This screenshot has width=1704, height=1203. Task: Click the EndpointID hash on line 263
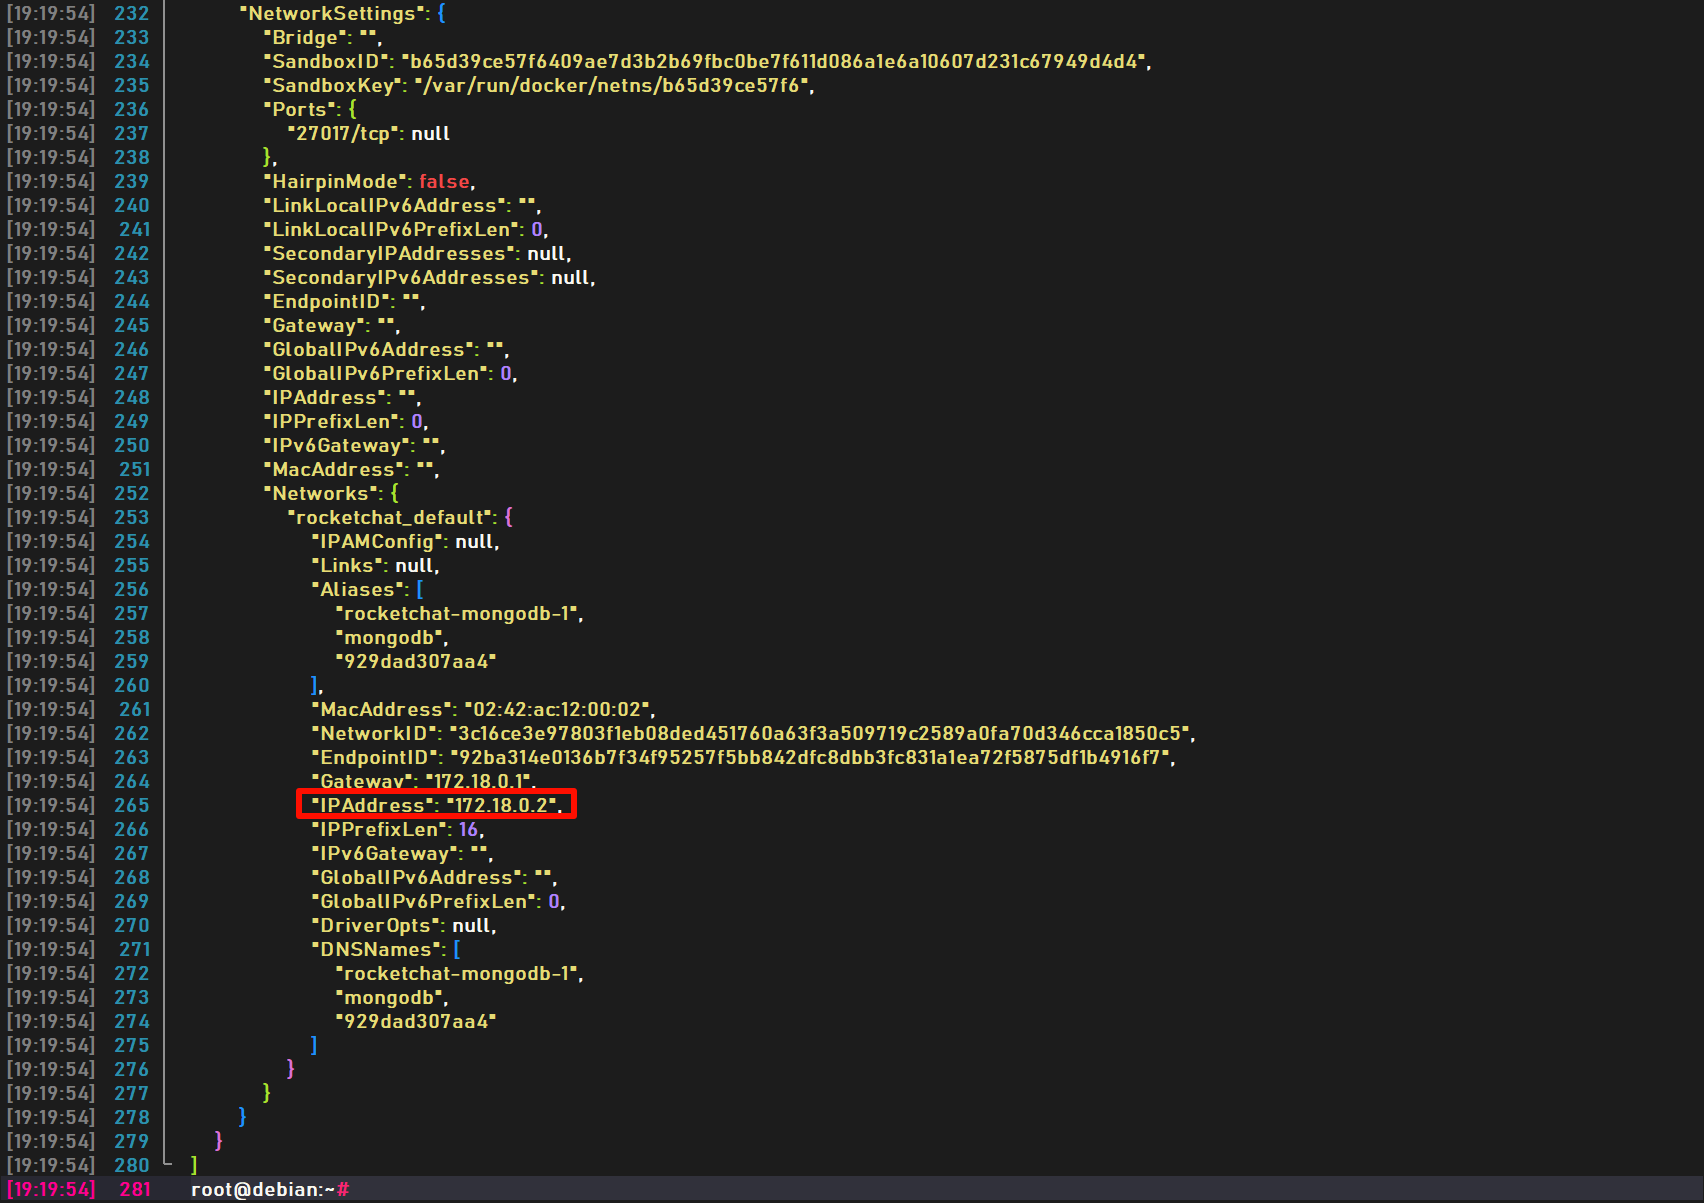tap(810, 758)
